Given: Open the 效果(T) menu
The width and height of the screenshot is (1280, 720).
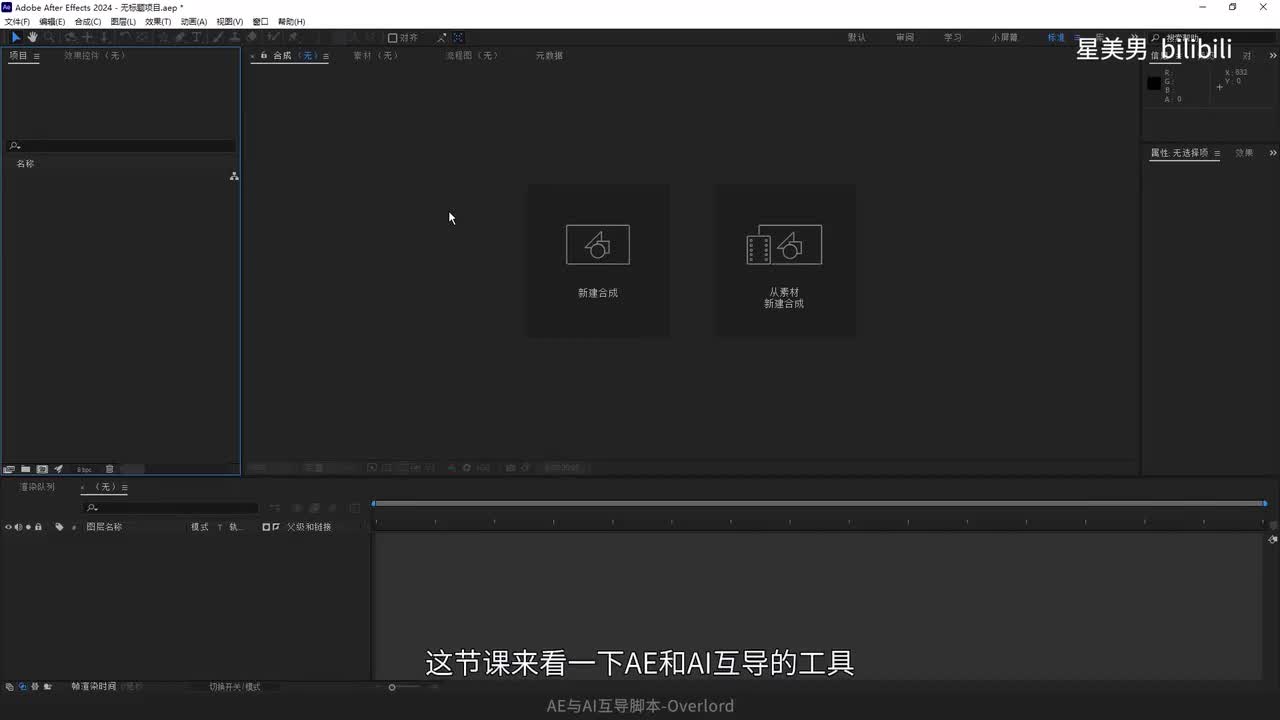Looking at the screenshot, I should [x=158, y=21].
